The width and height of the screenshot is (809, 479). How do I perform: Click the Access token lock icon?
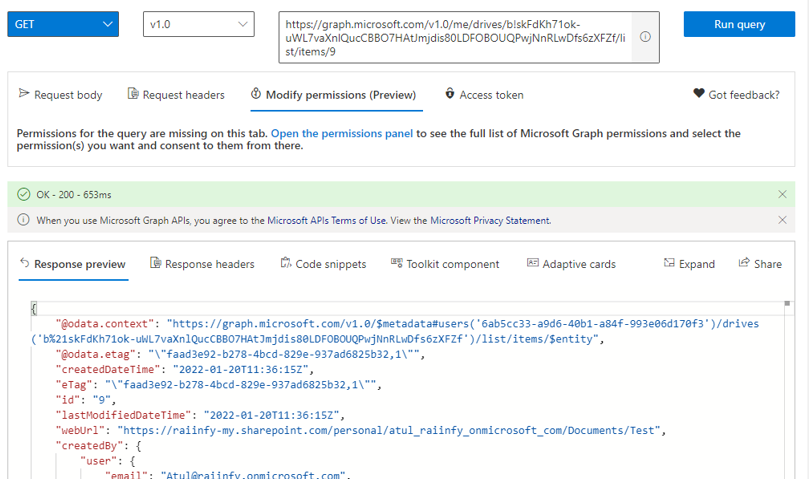(450, 93)
